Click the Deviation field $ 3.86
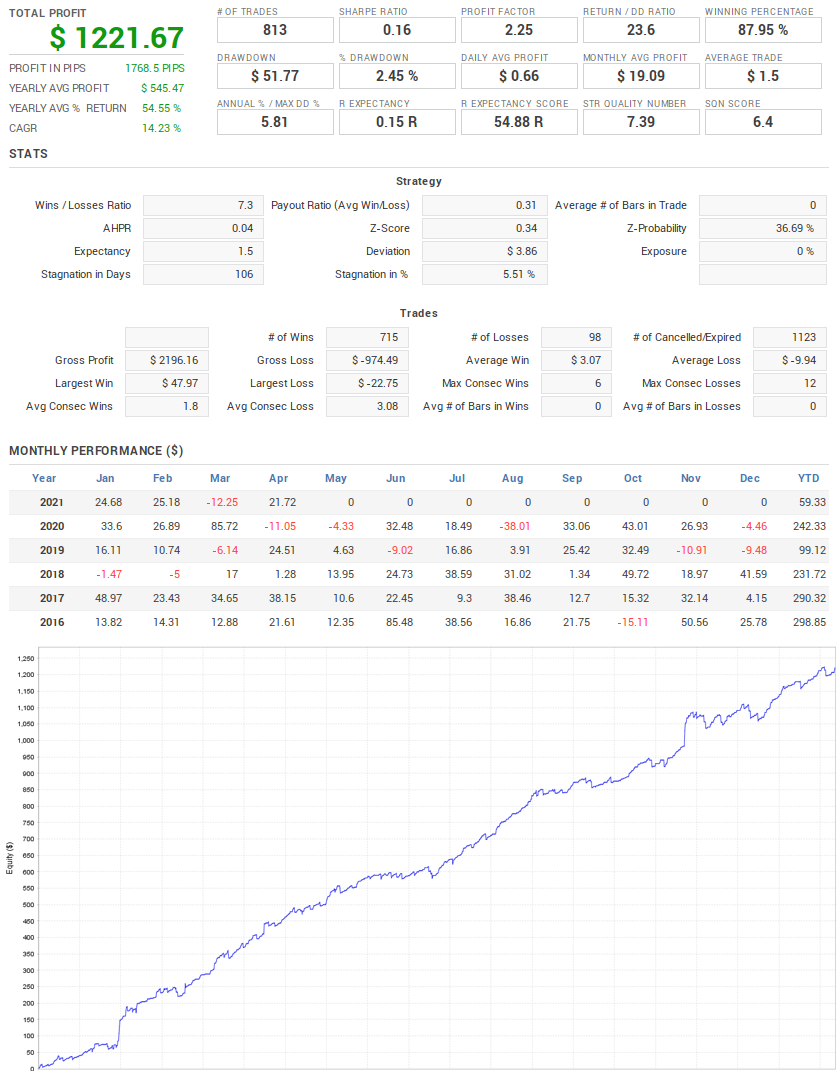The height and width of the screenshot is (1071, 839). pos(485,251)
